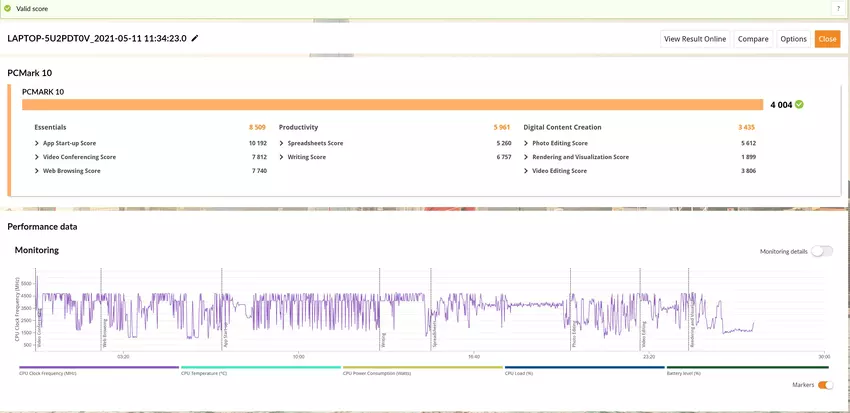Expand the Web Browsing Score row
Image resolution: width=850 pixels, height=413 pixels.
coord(37,171)
